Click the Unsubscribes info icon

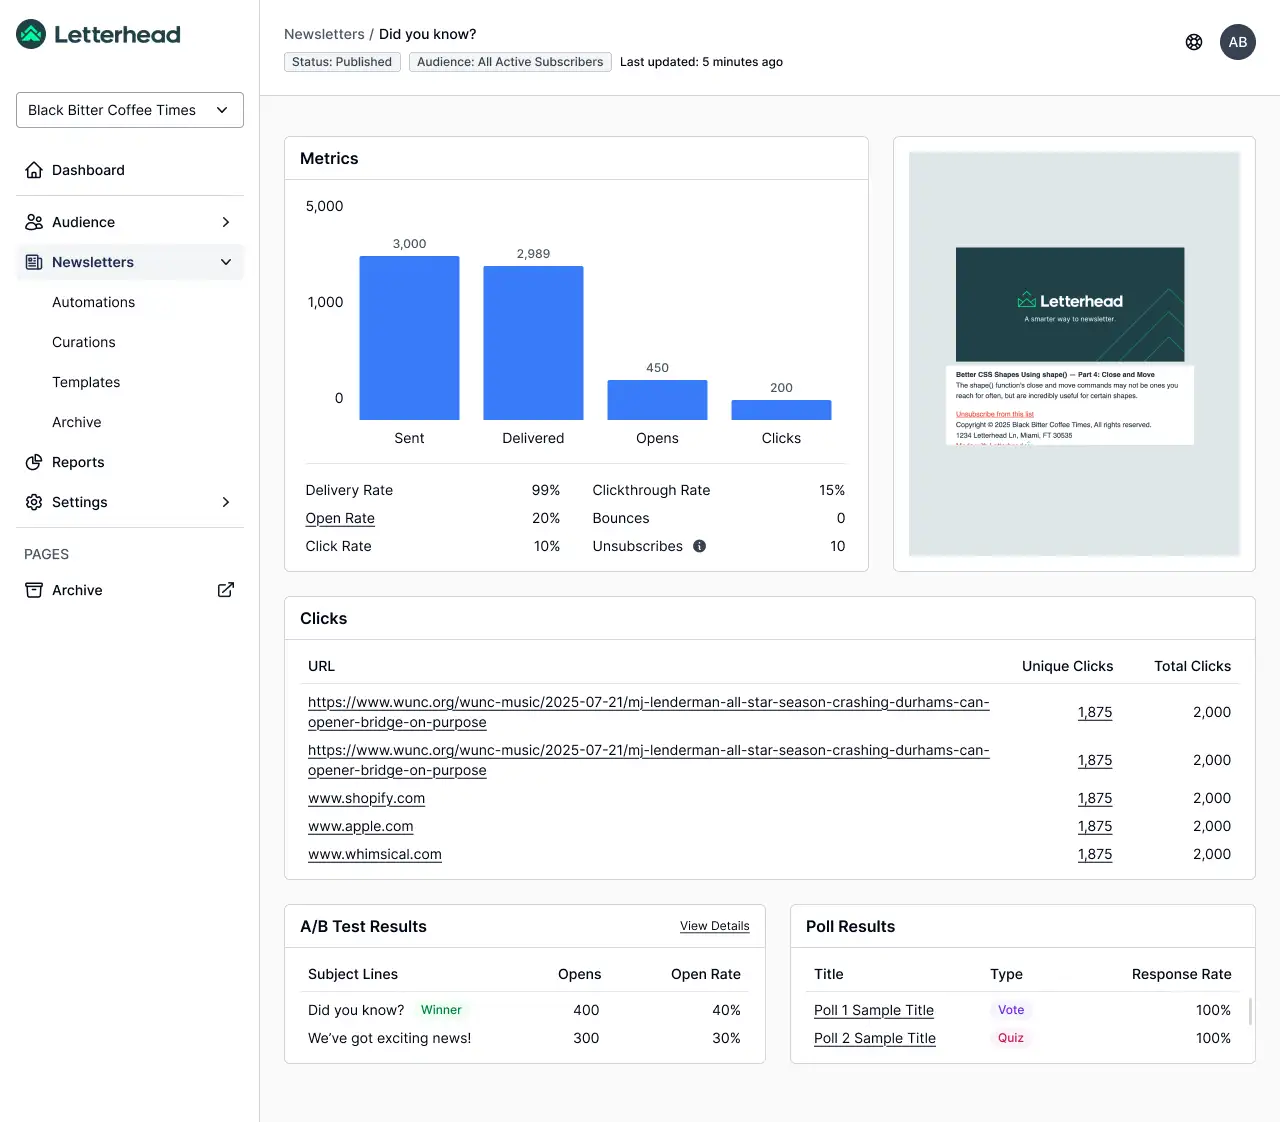pyautogui.click(x=700, y=546)
